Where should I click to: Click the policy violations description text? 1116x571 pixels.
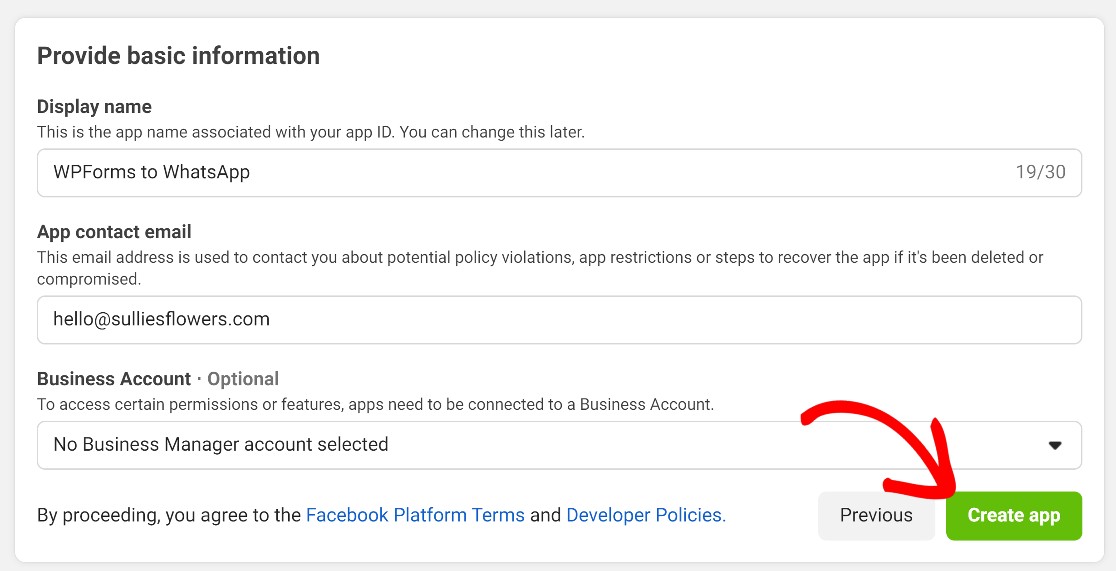coord(540,268)
